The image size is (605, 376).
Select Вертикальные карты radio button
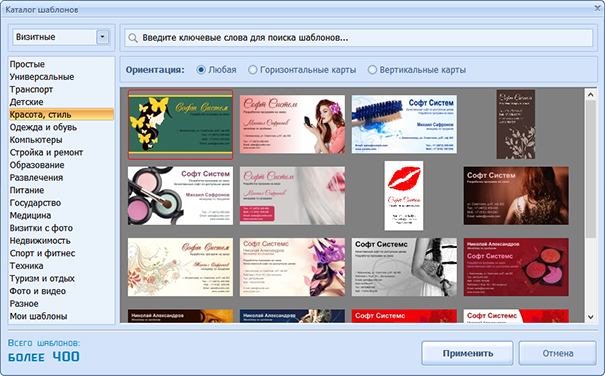[372, 70]
